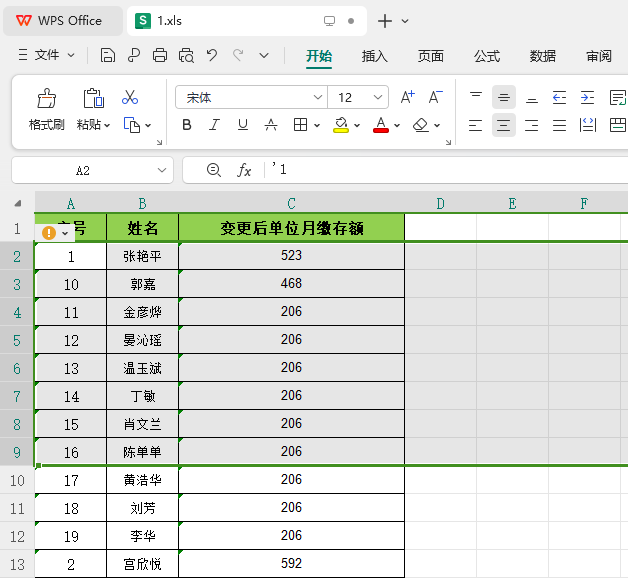Decrease font size with A- icon

pos(435,97)
